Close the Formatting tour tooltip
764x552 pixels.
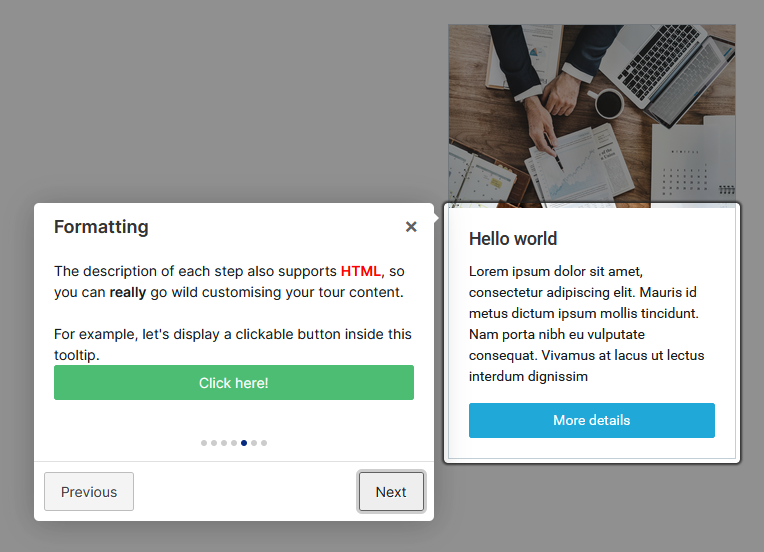coord(411,227)
